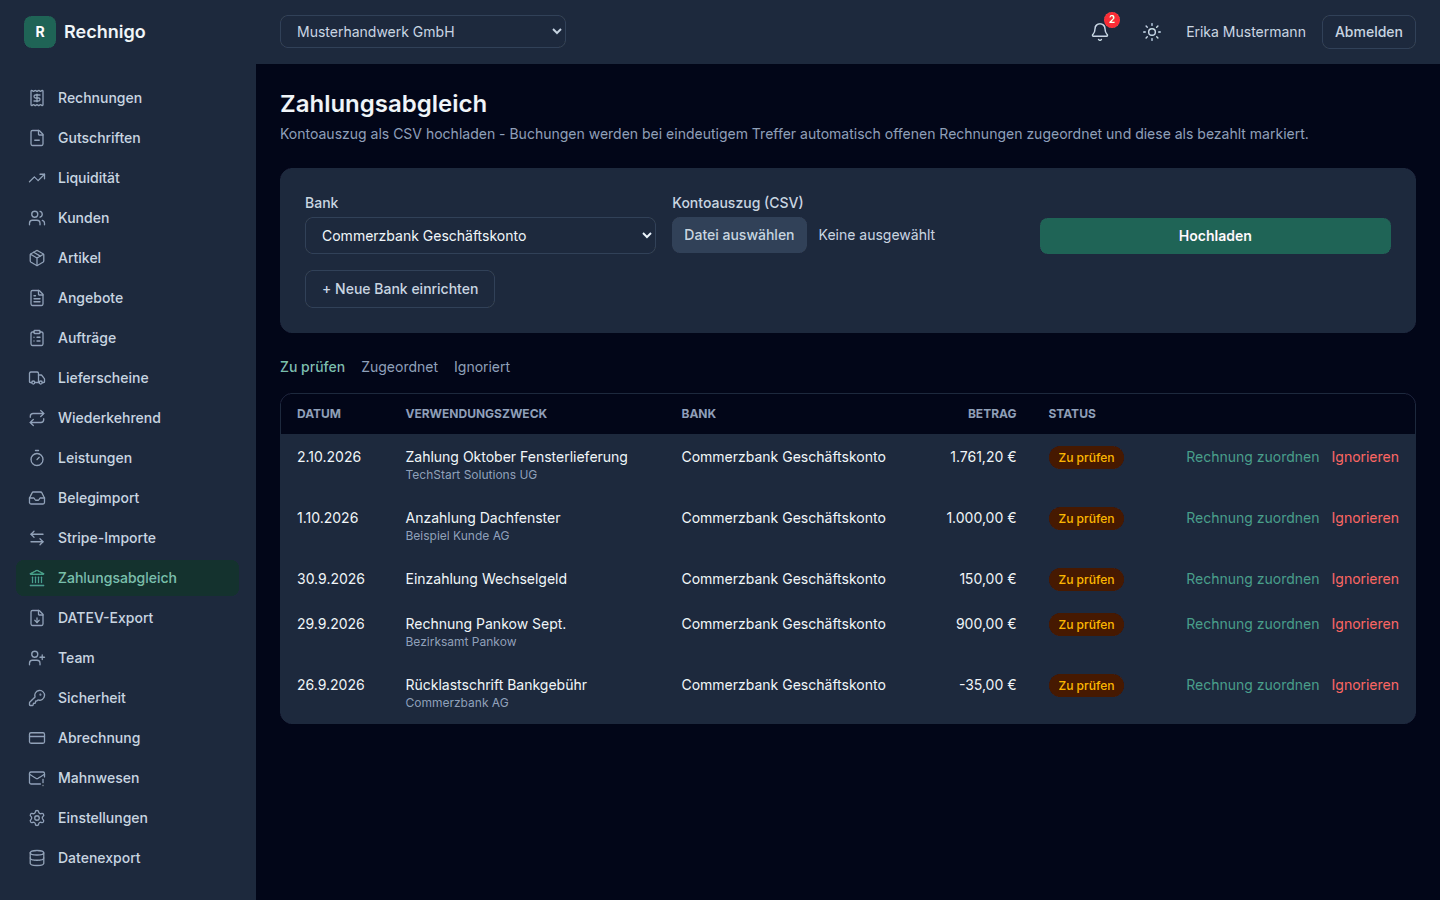The image size is (1440, 900).
Task: Click the Lieferscheine truck icon
Action: click(37, 378)
